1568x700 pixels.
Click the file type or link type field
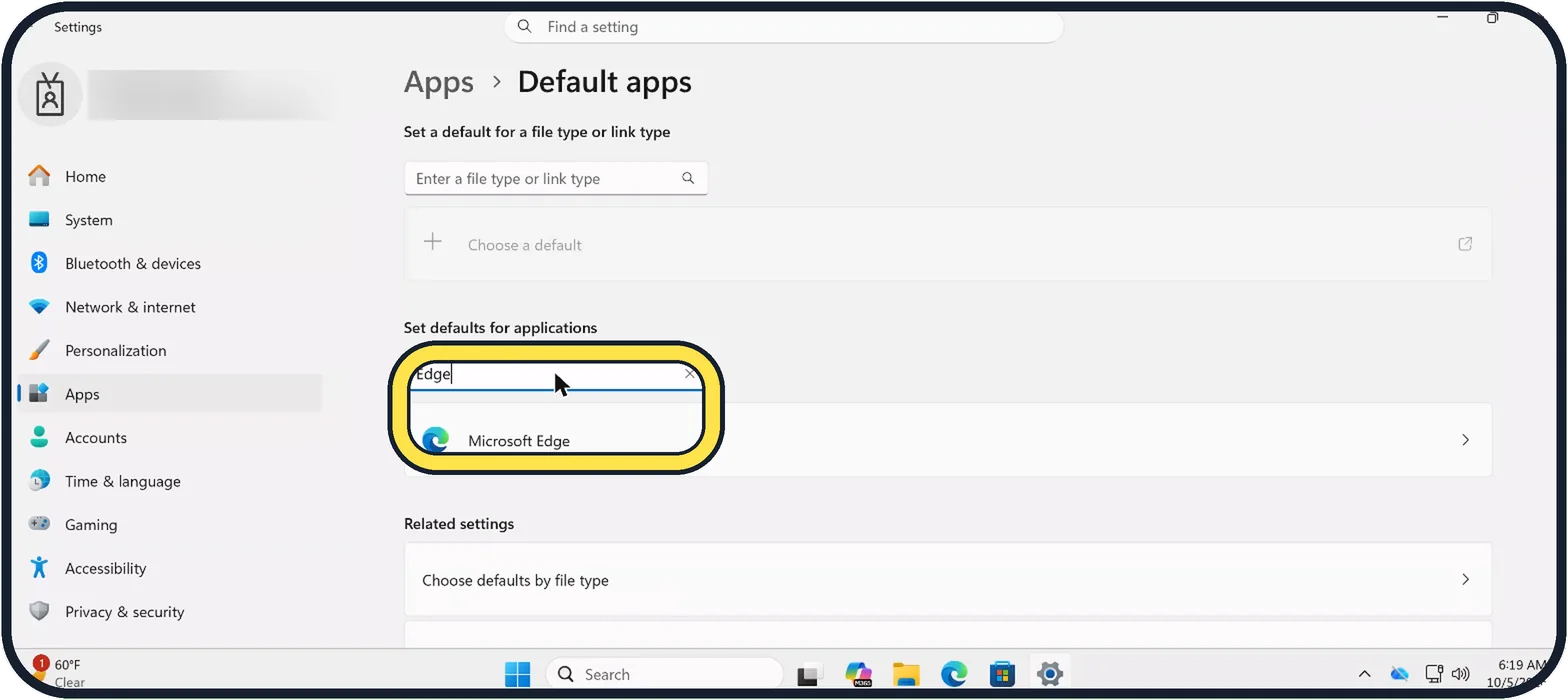(x=556, y=179)
